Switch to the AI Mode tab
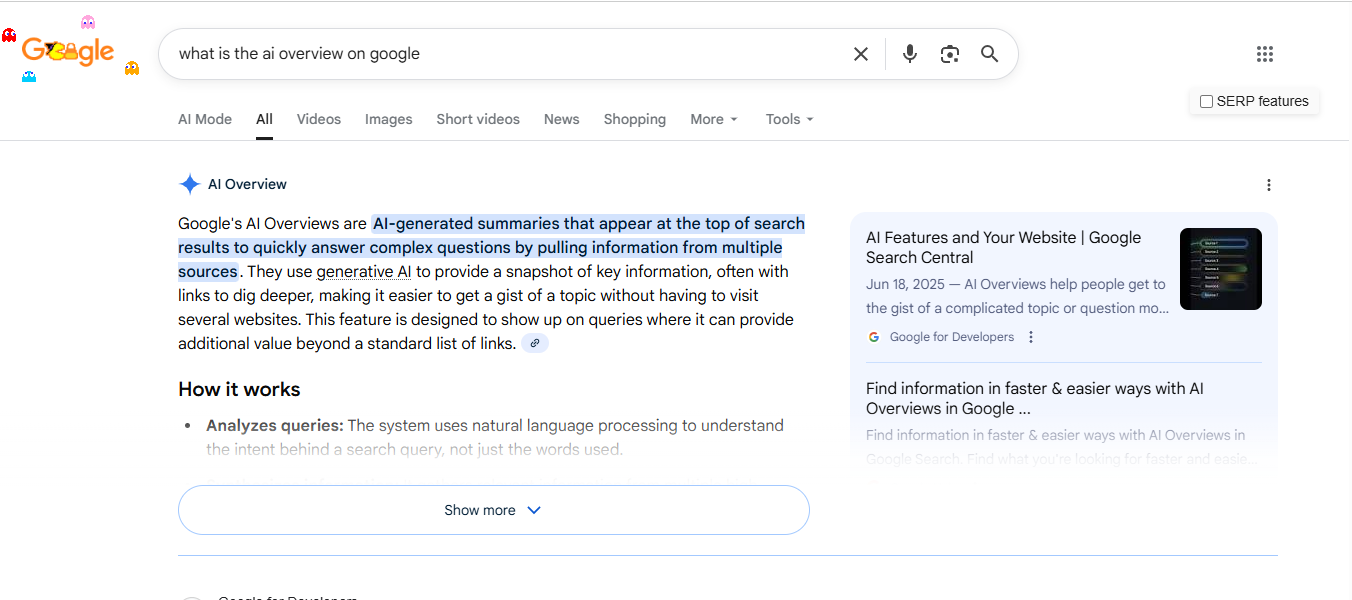This screenshot has height=600, width=1352. (205, 119)
